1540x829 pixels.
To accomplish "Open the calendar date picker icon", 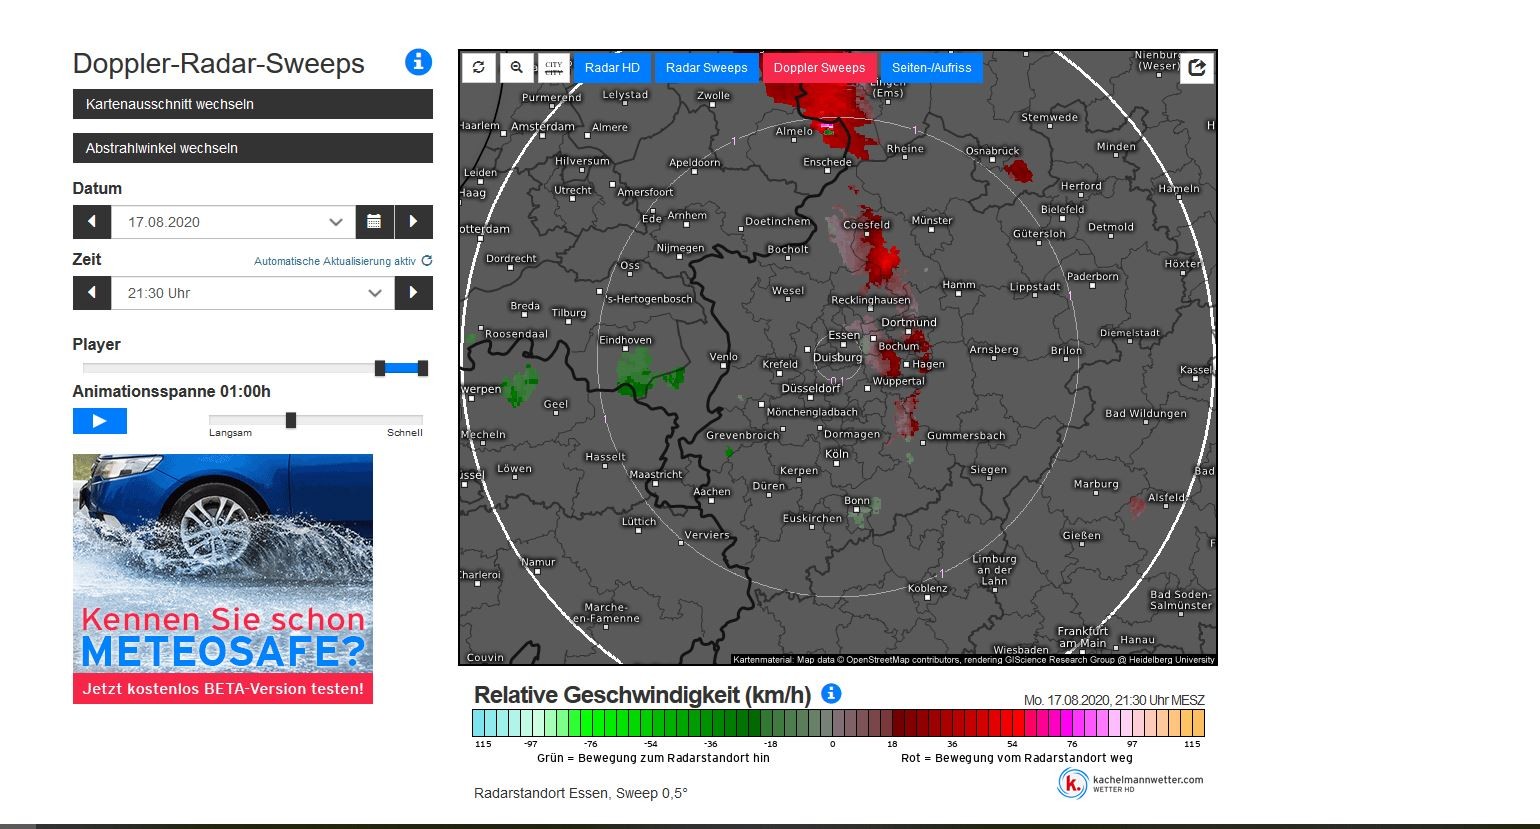I will click(374, 222).
